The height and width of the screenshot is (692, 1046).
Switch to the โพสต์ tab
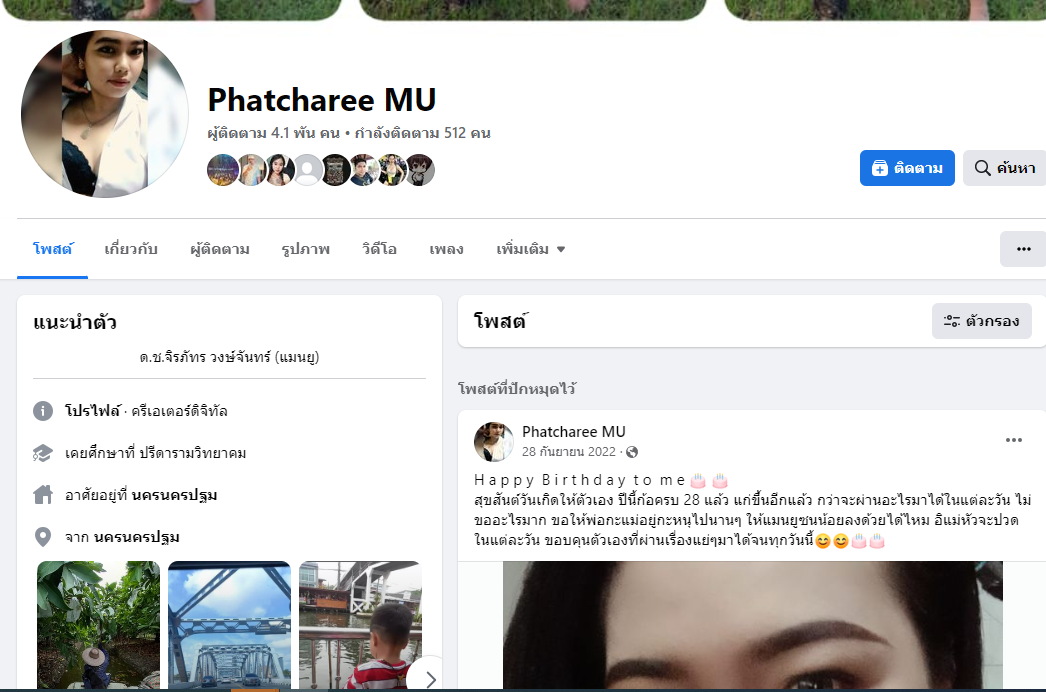(x=53, y=249)
